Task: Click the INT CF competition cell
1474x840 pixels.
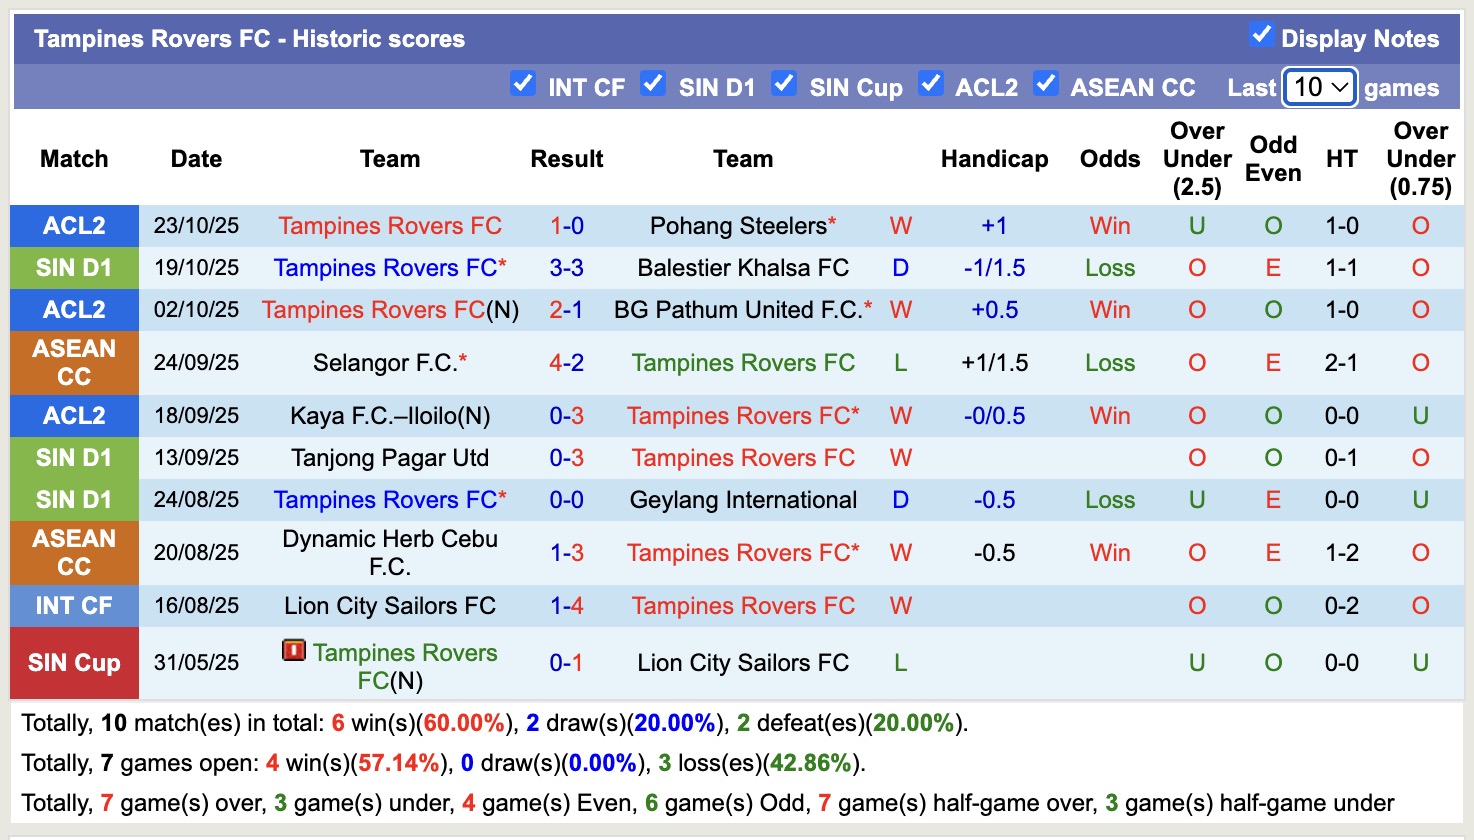Action: [x=74, y=606]
